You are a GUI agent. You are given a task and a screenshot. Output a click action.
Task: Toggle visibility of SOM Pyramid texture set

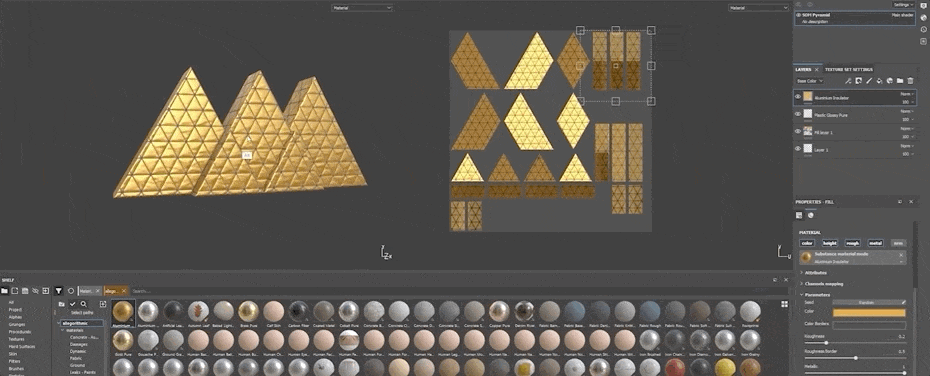click(x=799, y=14)
